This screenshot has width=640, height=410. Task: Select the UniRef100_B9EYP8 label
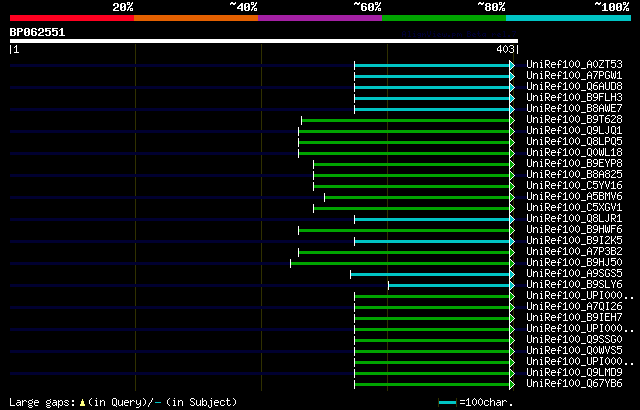(574, 164)
